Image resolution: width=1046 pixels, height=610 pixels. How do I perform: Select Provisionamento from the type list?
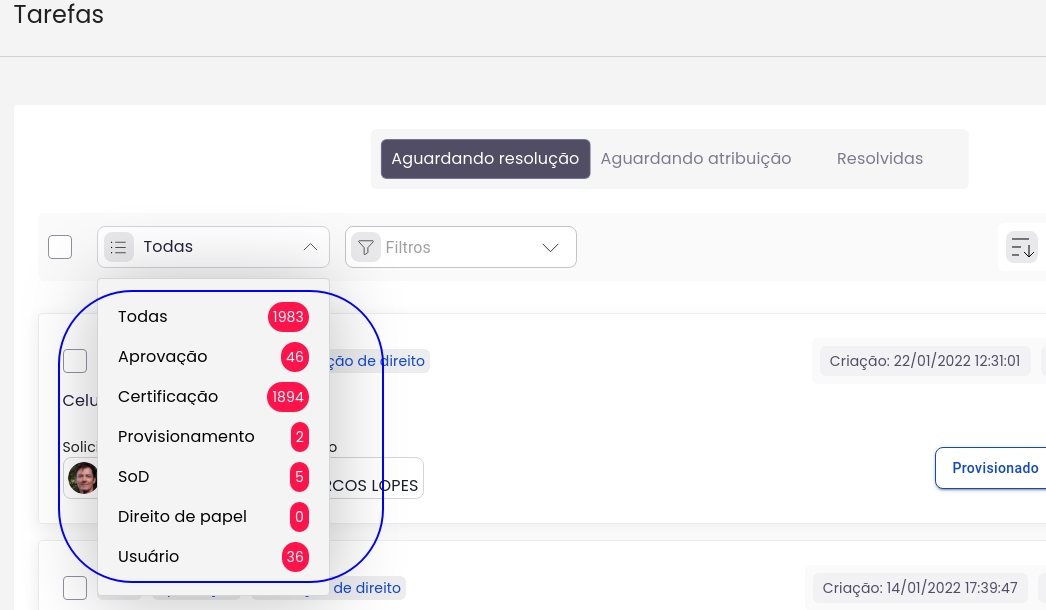(186, 437)
